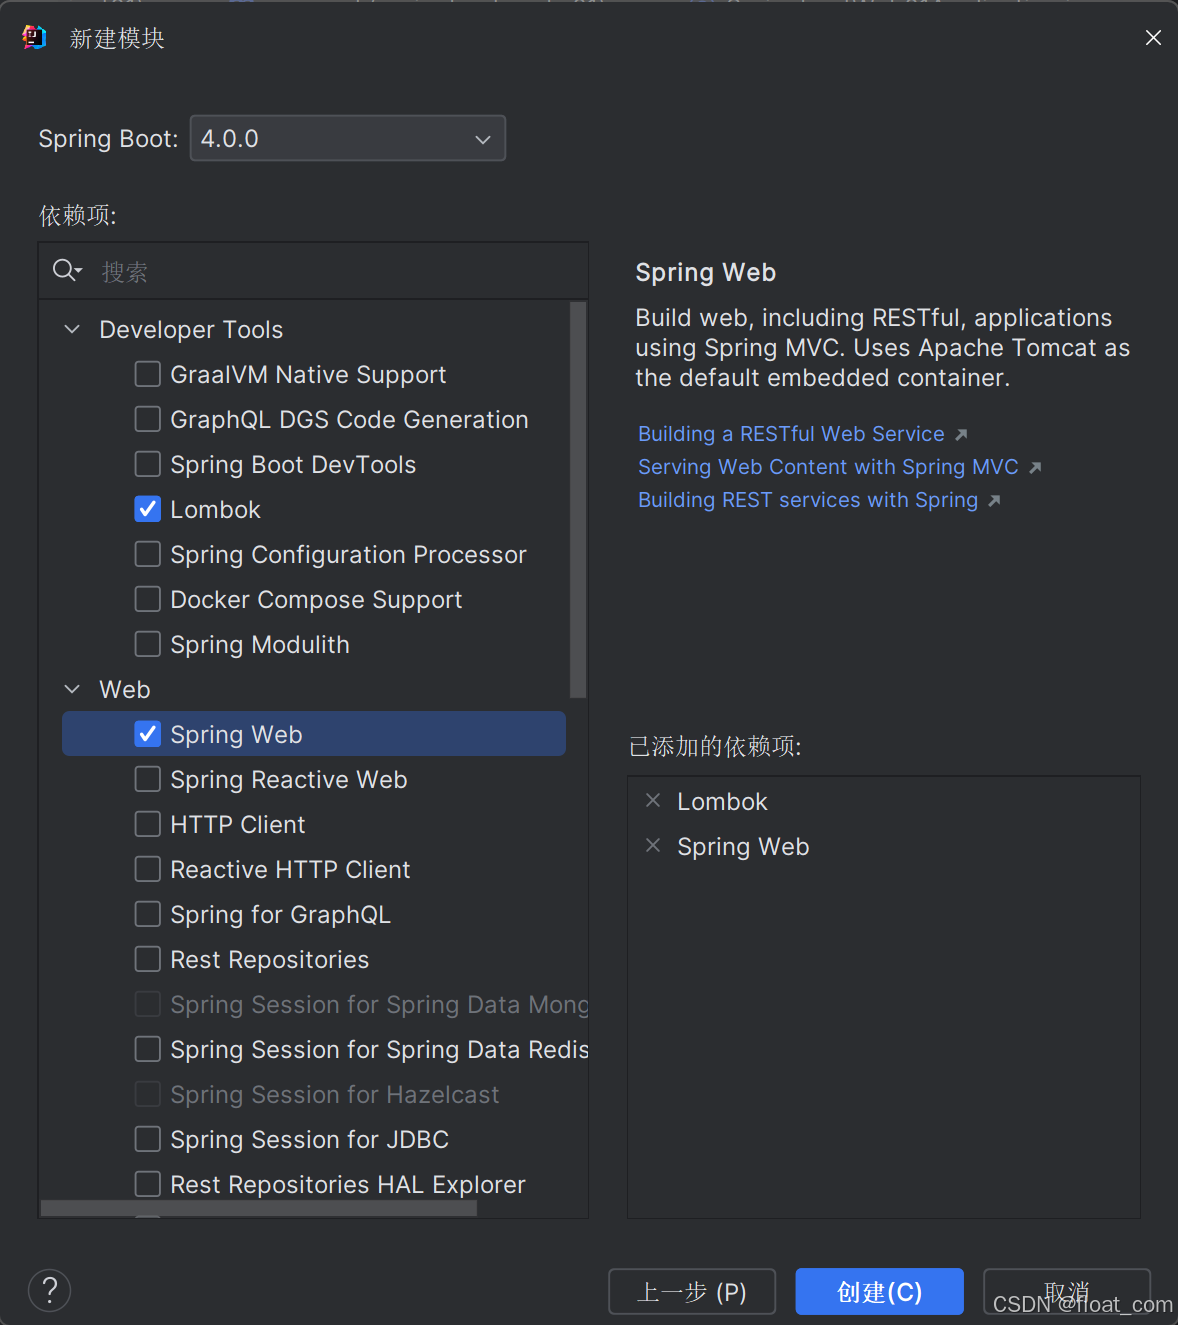Uncheck the Spring Web checkbox
The height and width of the screenshot is (1325, 1178).
[148, 734]
